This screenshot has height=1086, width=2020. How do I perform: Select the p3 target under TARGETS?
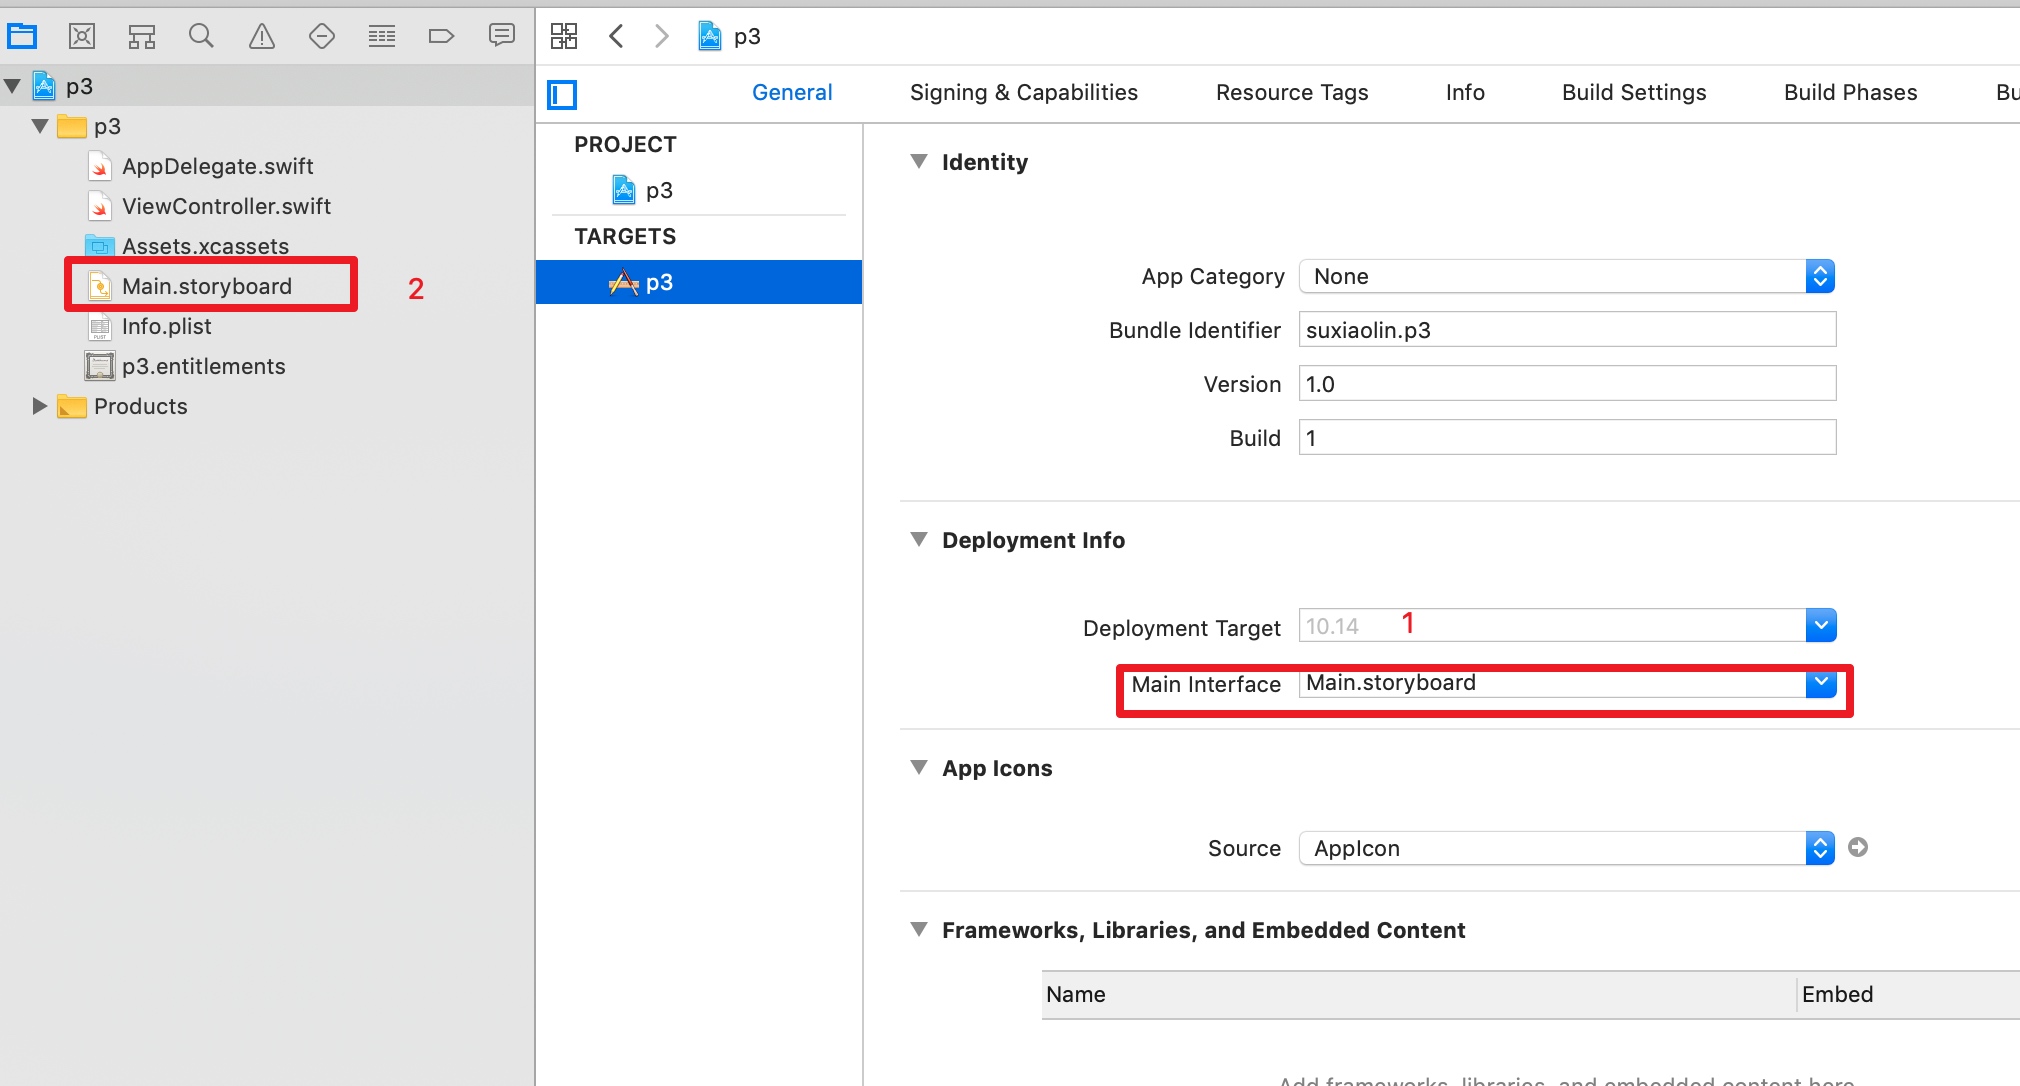[x=699, y=282]
